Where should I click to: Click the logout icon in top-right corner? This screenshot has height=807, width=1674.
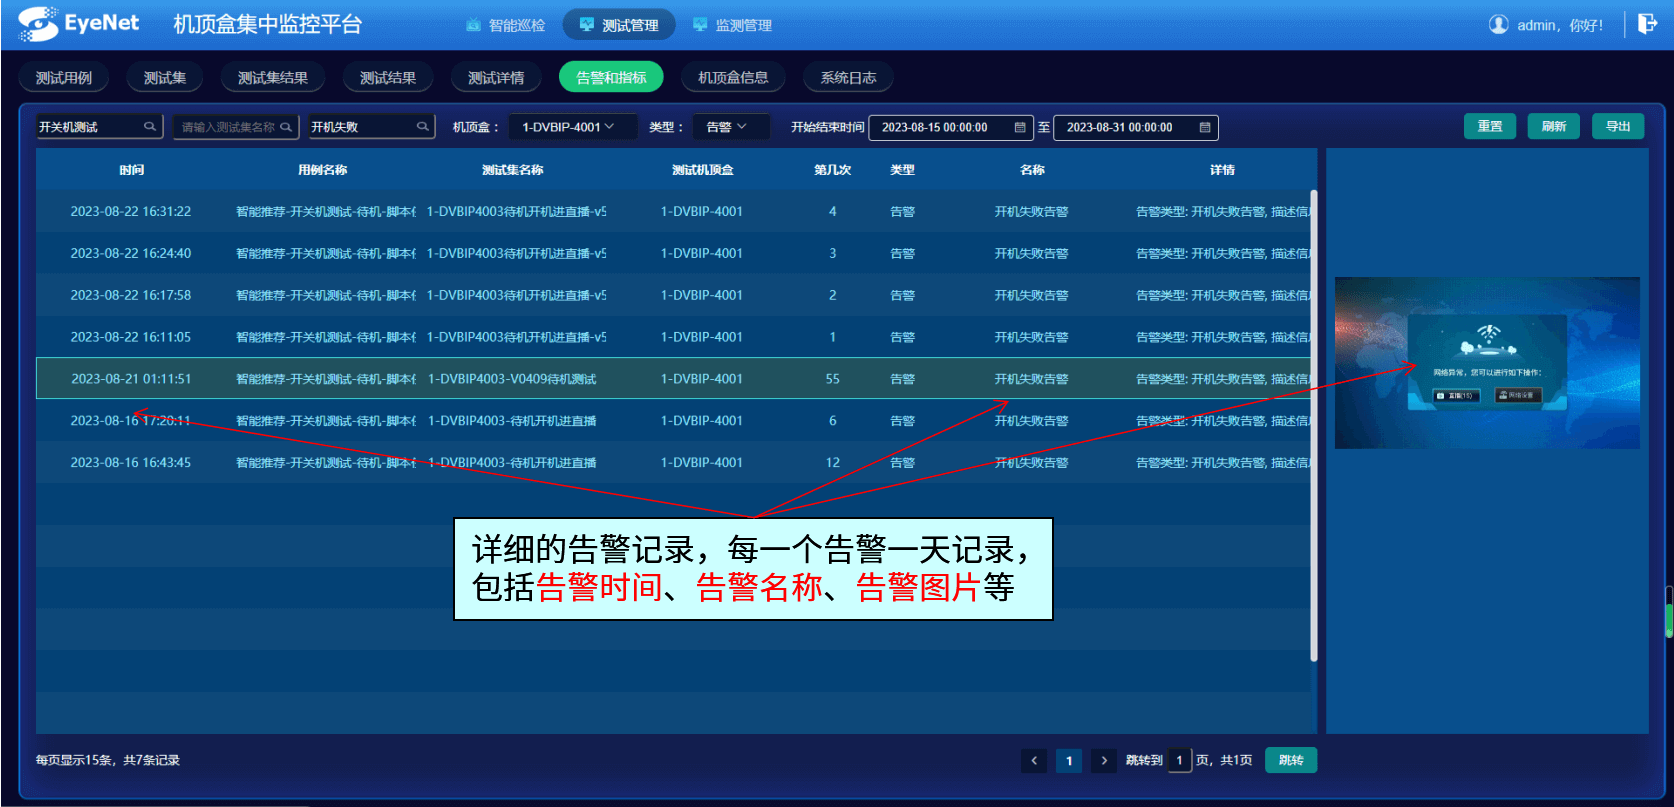click(x=1647, y=24)
